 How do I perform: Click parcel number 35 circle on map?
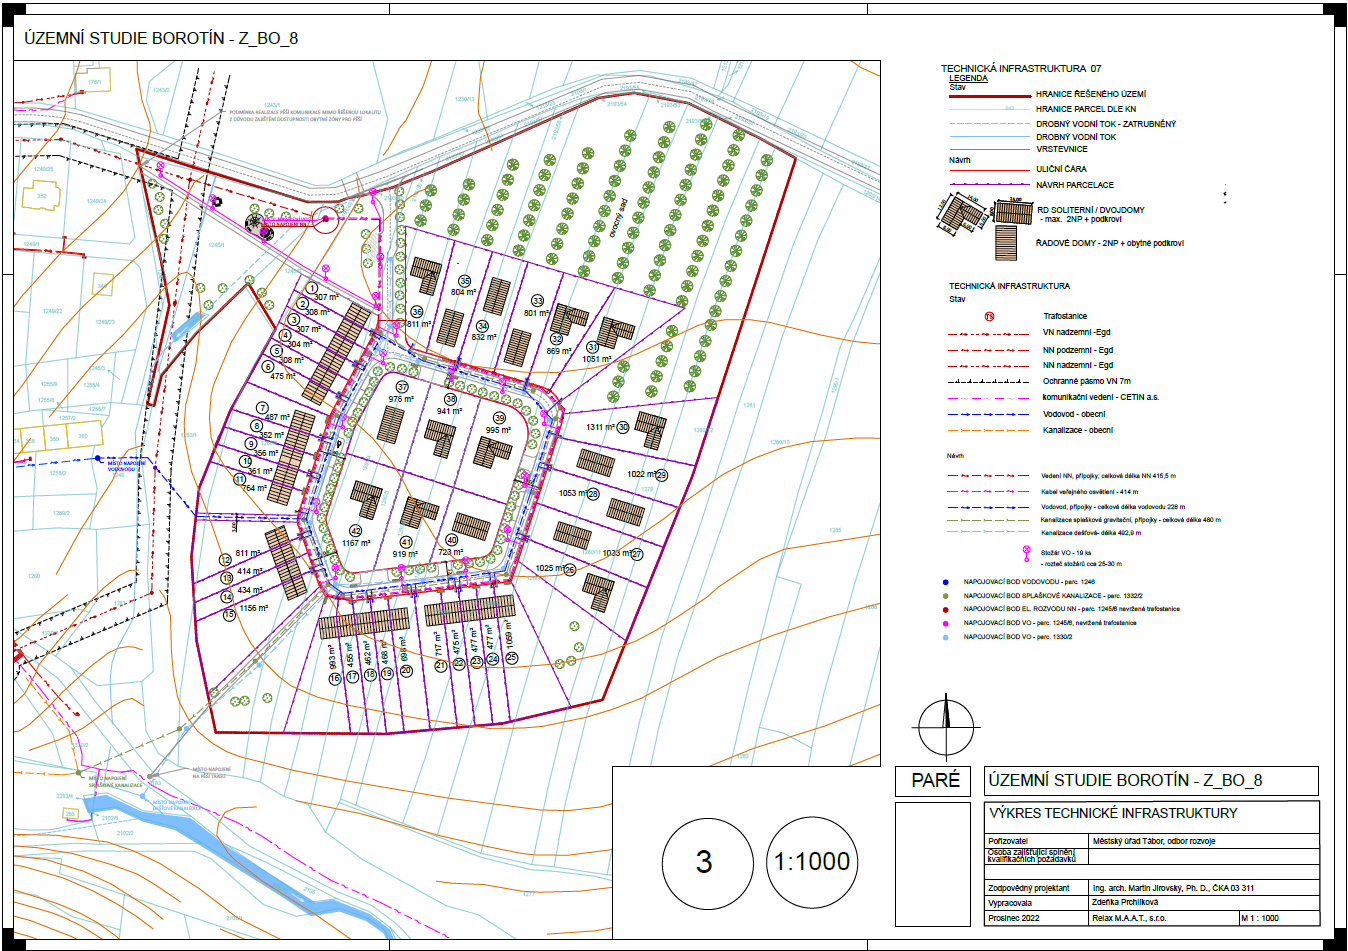pos(464,282)
